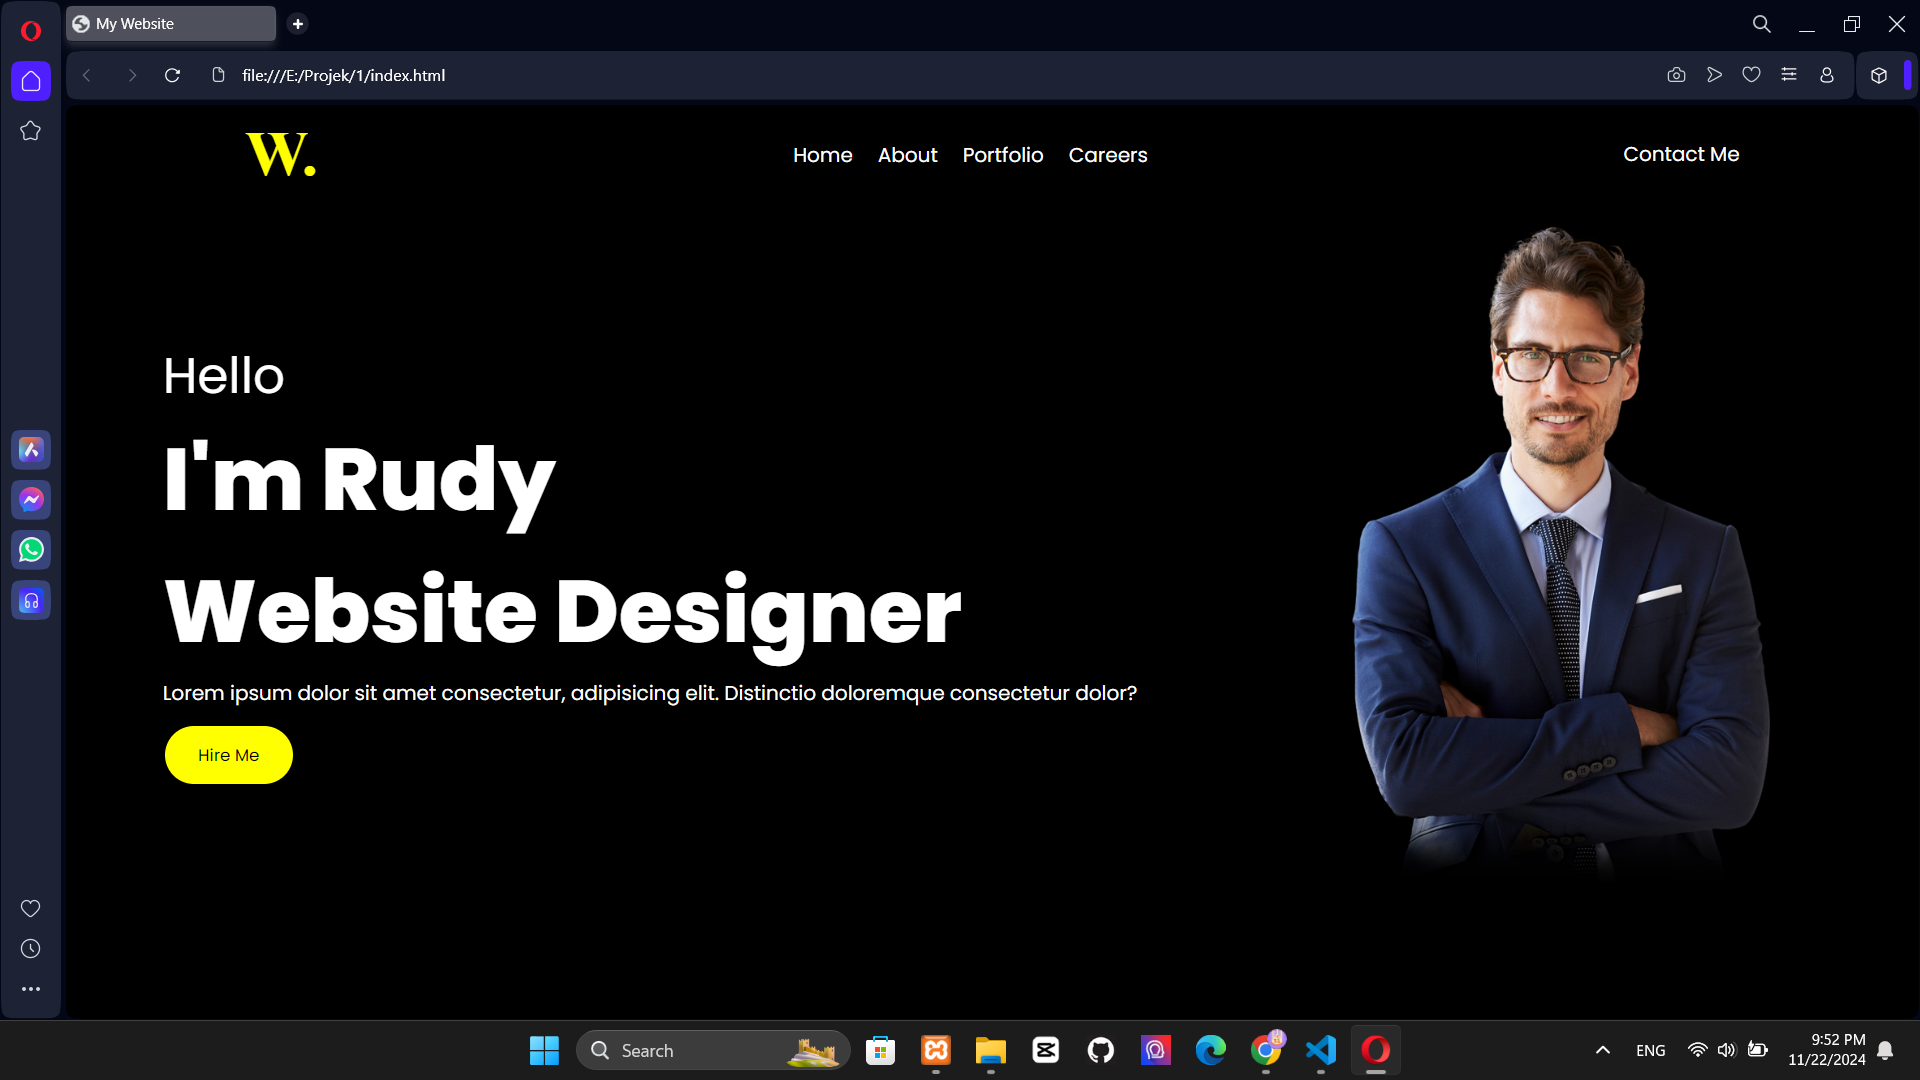Open the extensions cube icon

(x=1879, y=75)
